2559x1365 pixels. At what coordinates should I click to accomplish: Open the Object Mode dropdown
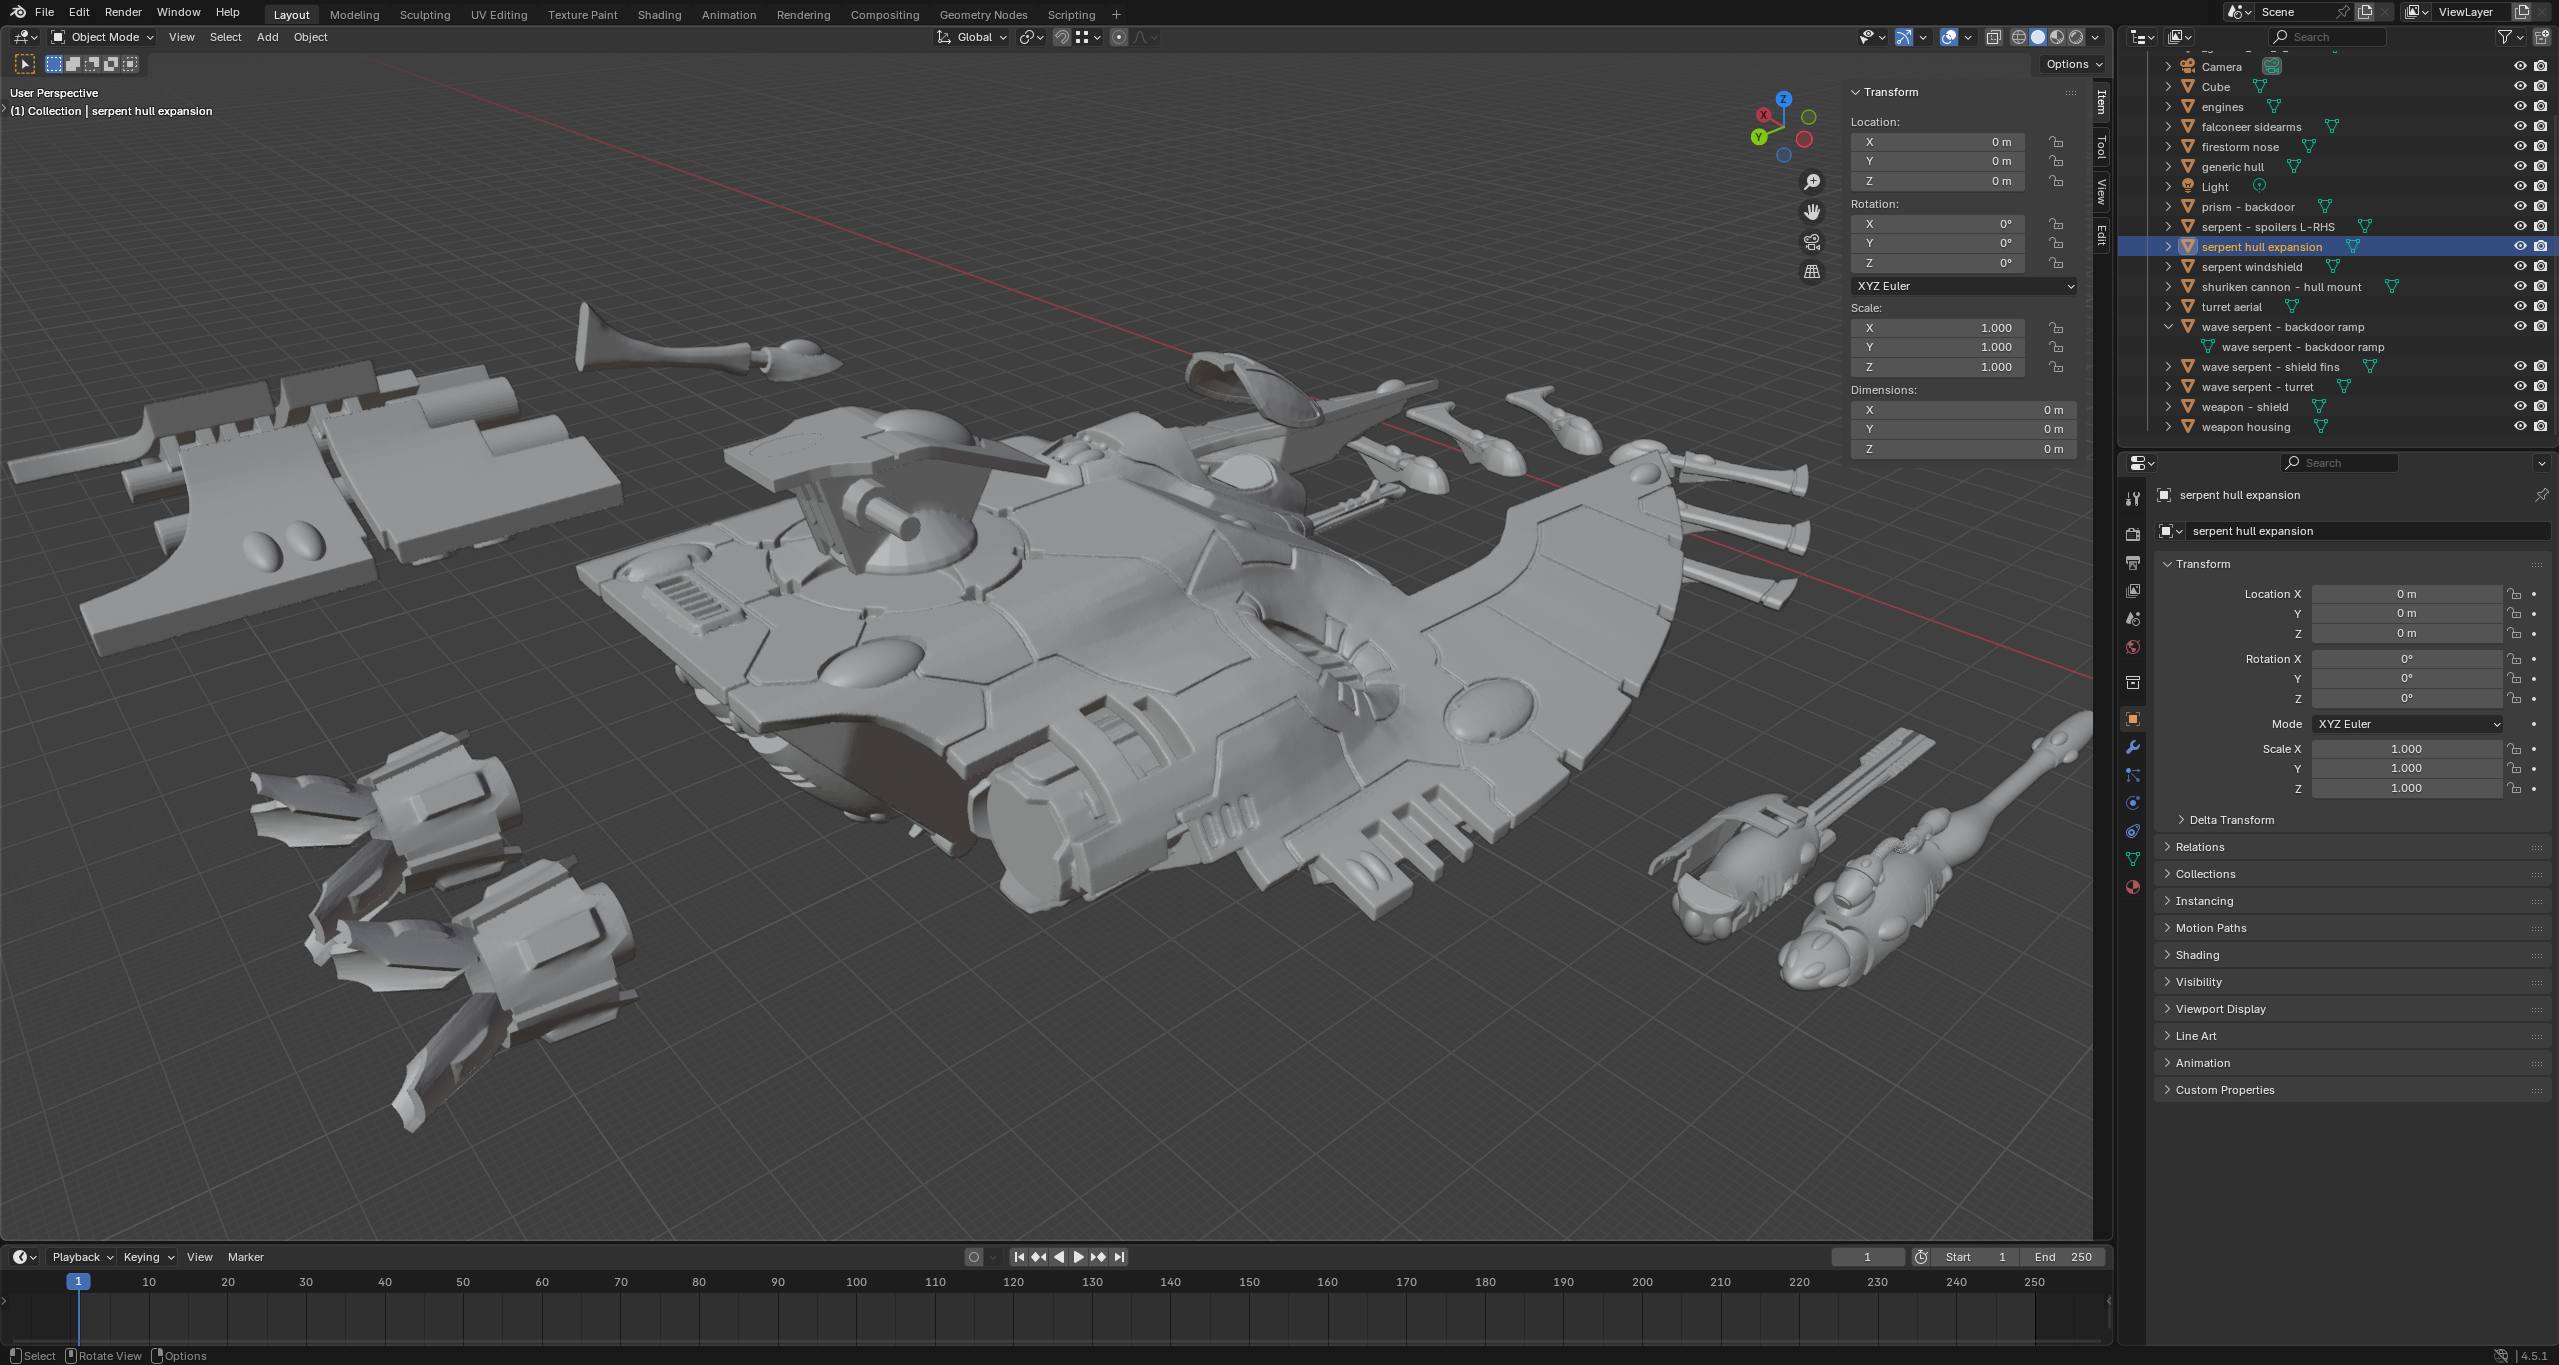pyautogui.click(x=103, y=37)
